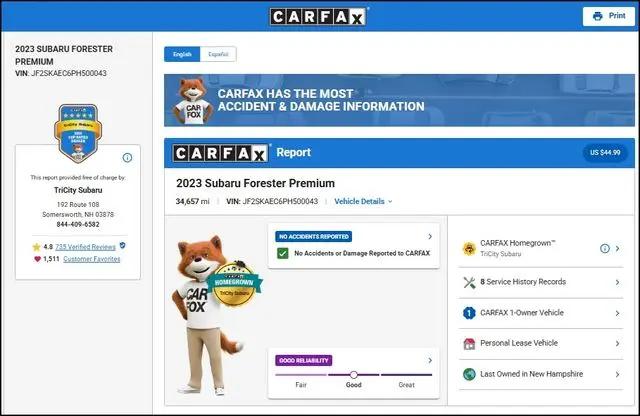This screenshot has height=416, width=640.
Task: Open Last Owned in New Hampshire details
Action: click(x=541, y=374)
